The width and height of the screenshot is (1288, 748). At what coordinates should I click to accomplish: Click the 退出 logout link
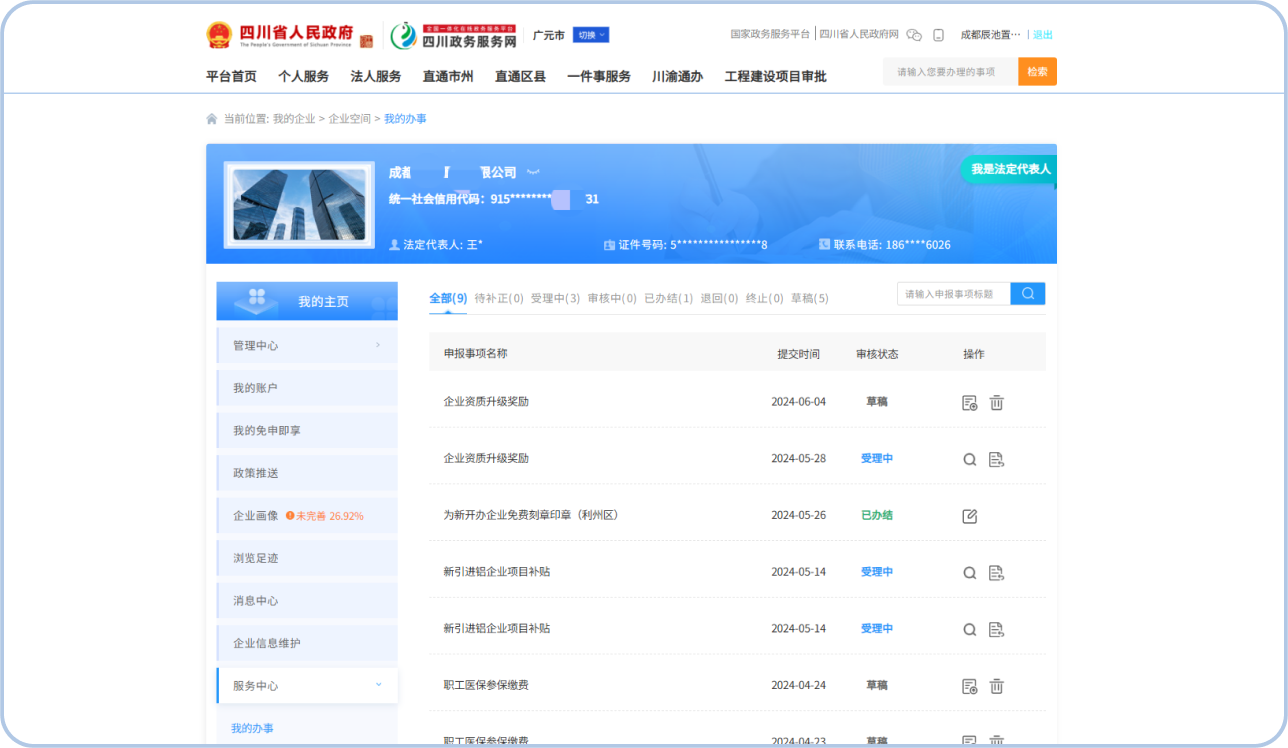1042,35
